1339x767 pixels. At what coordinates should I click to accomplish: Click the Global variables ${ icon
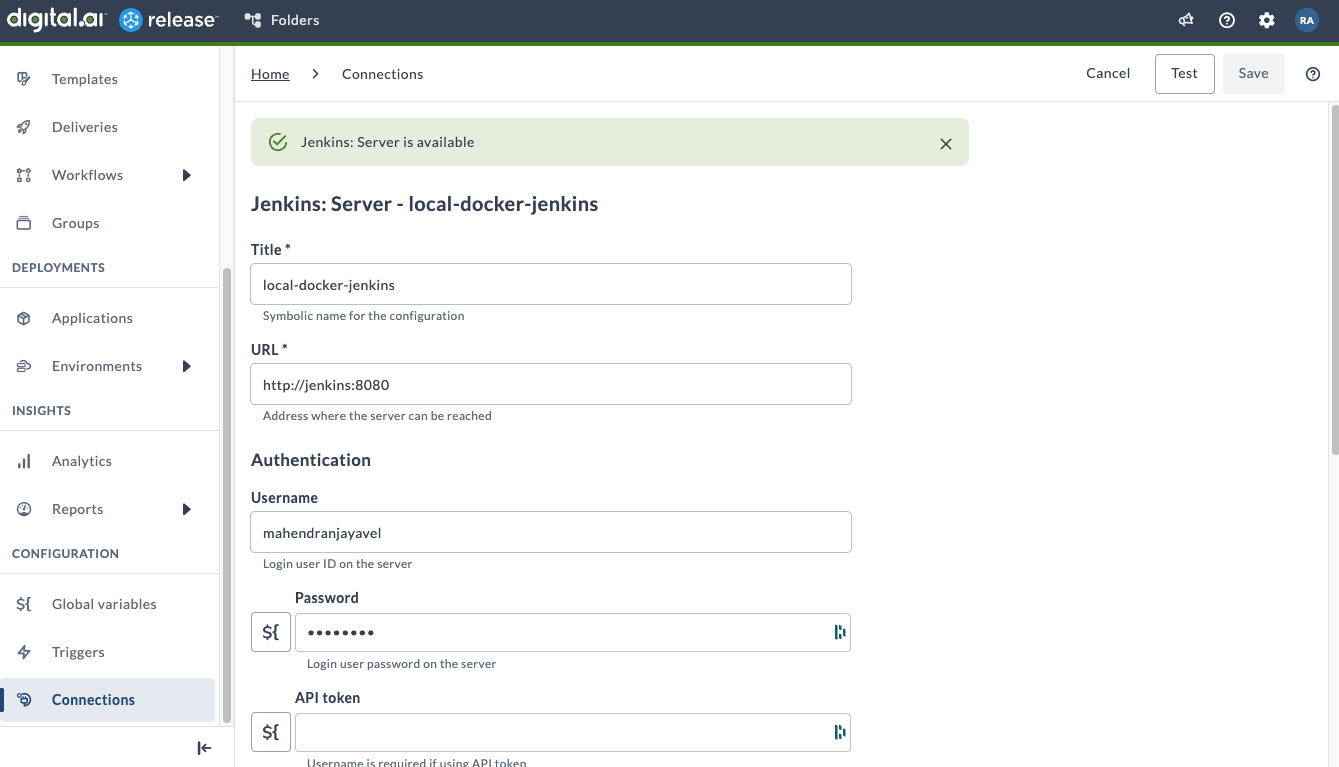(24, 604)
